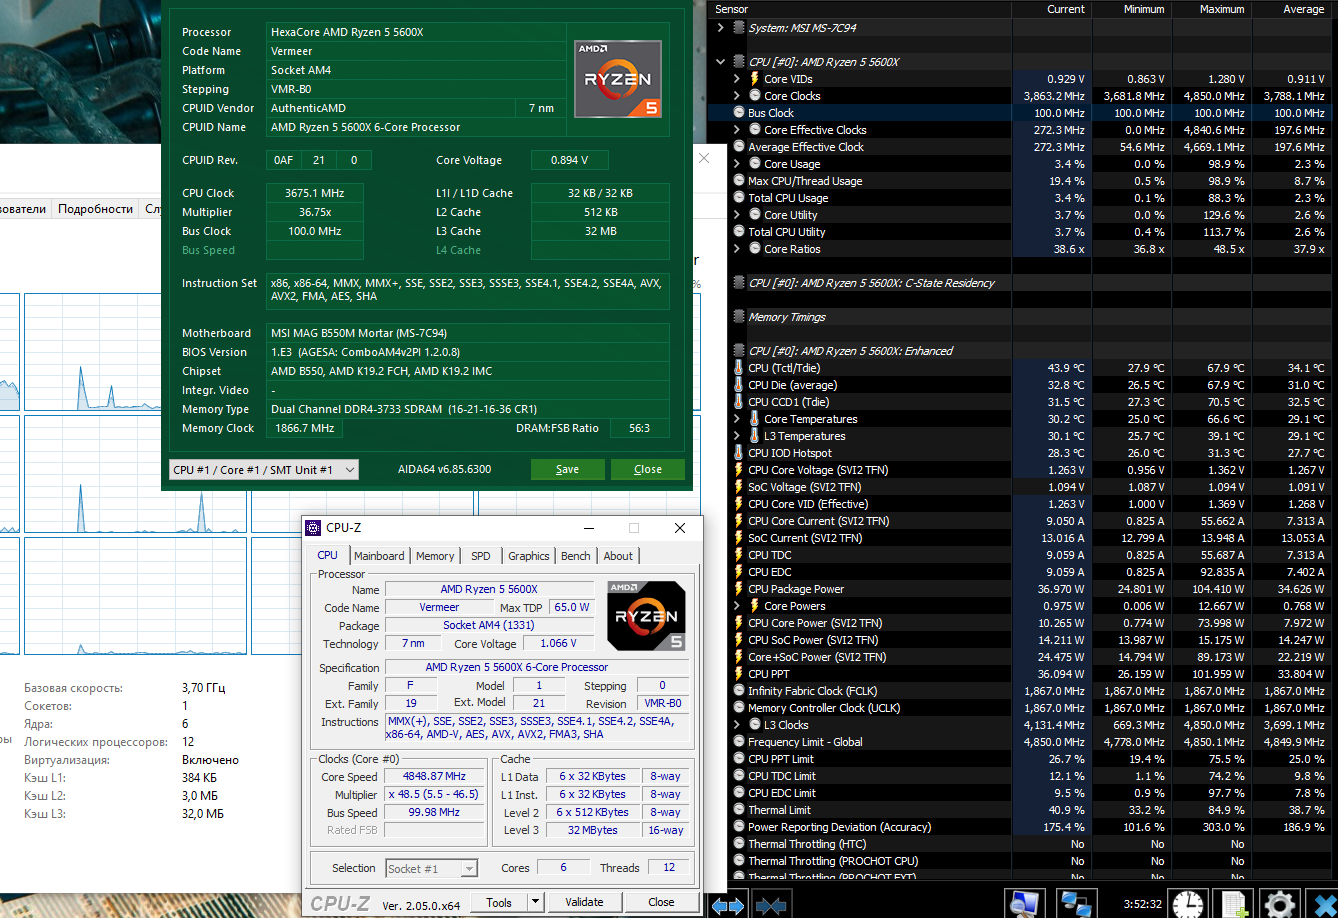The width and height of the screenshot is (1338, 918).
Task: Click the lightning icon beside CPU TDC
Action: 739,555
